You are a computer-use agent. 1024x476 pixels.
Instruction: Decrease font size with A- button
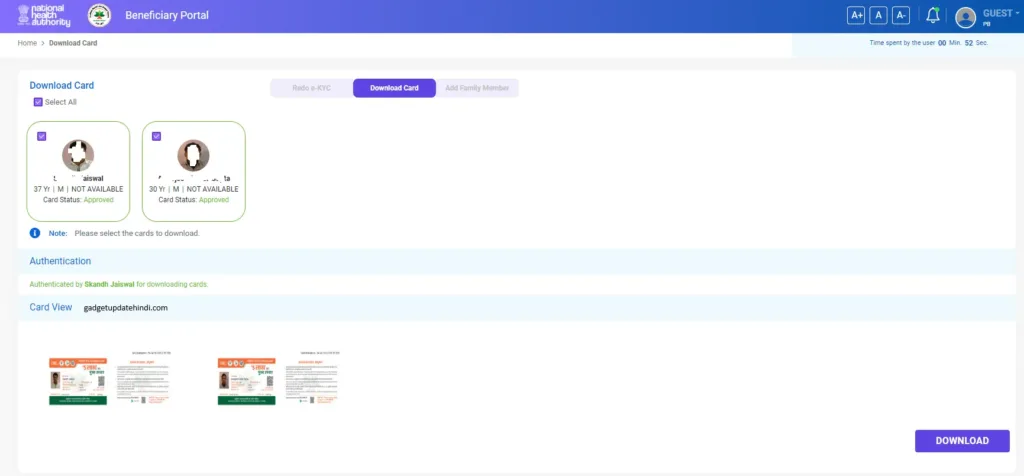[x=901, y=15]
